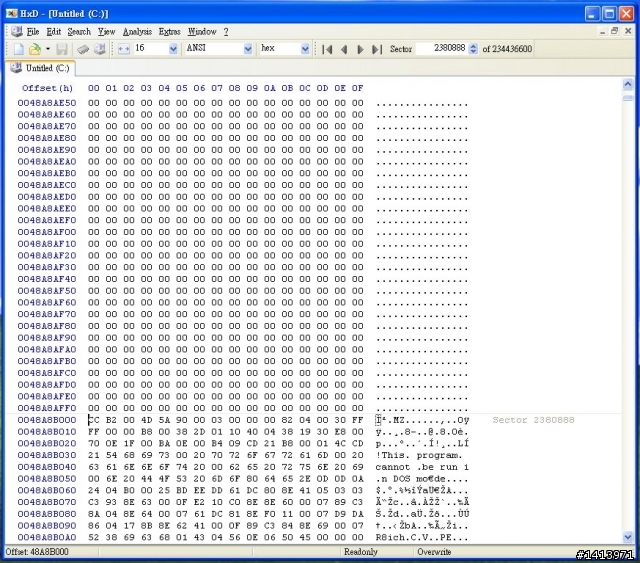Image resolution: width=640 pixels, height=563 pixels.
Task: Click the HxD icon in the menu bar
Action: pos(17,31)
